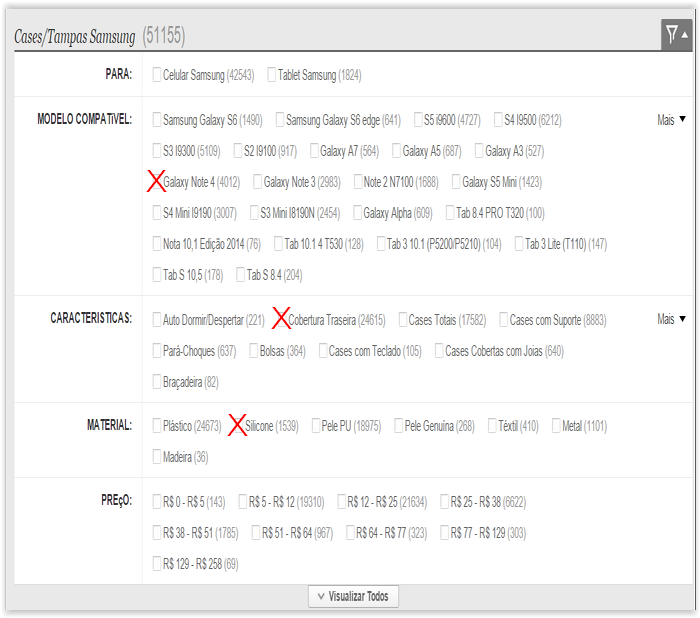The width and height of the screenshot is (700, 618).
Task: Check price range R$ 129 - R$ 258
Action: coord(157,564)
